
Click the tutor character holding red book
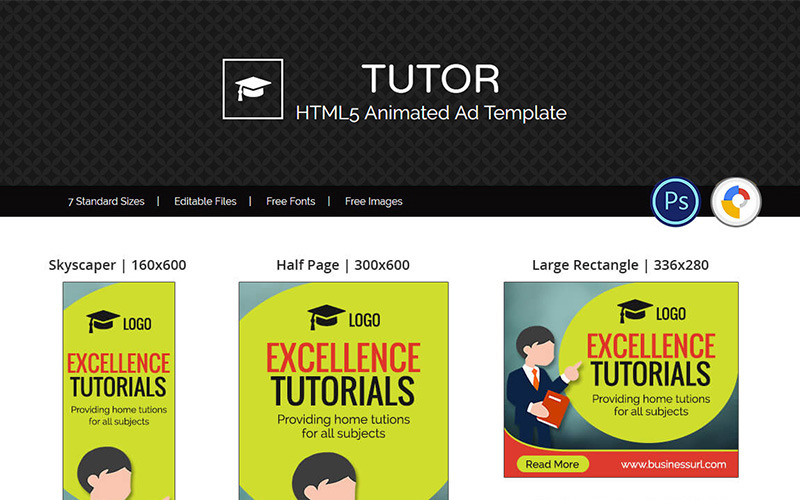pyautogui.click(x=541, y=387)
